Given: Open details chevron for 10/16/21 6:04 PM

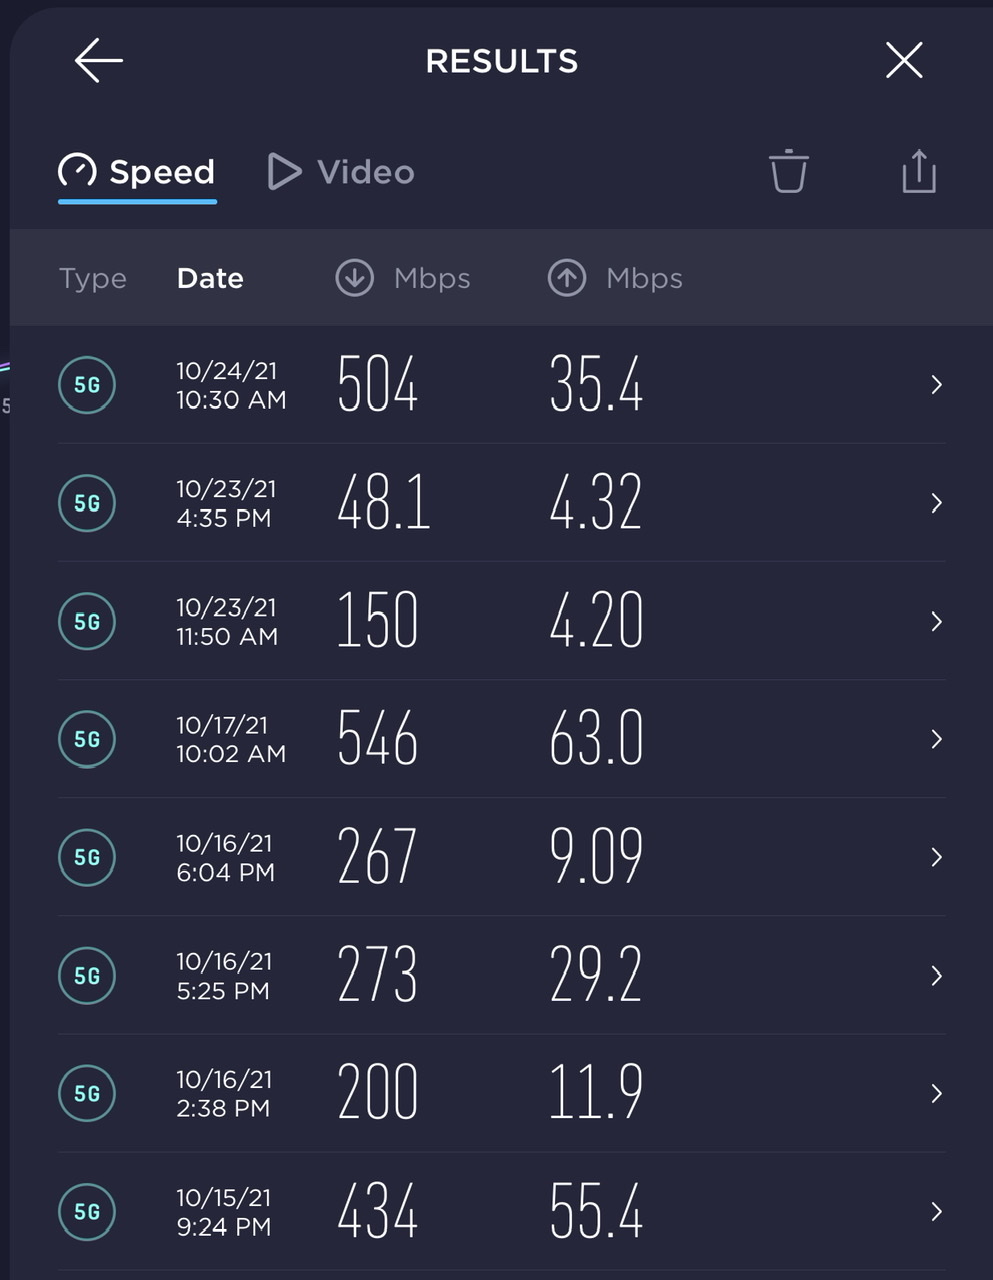Looking at the screenshot, I should coord(936,857).
